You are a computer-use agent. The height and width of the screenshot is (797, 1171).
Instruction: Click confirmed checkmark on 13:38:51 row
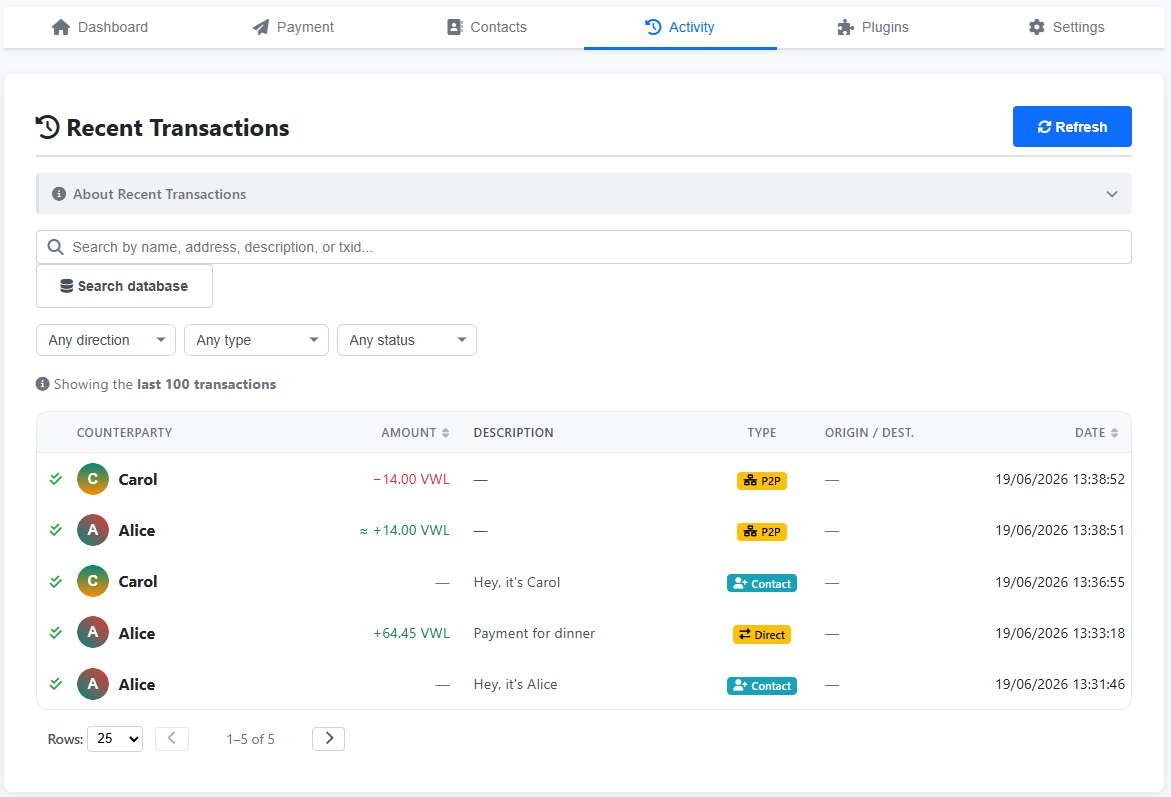tap(56, 530)
